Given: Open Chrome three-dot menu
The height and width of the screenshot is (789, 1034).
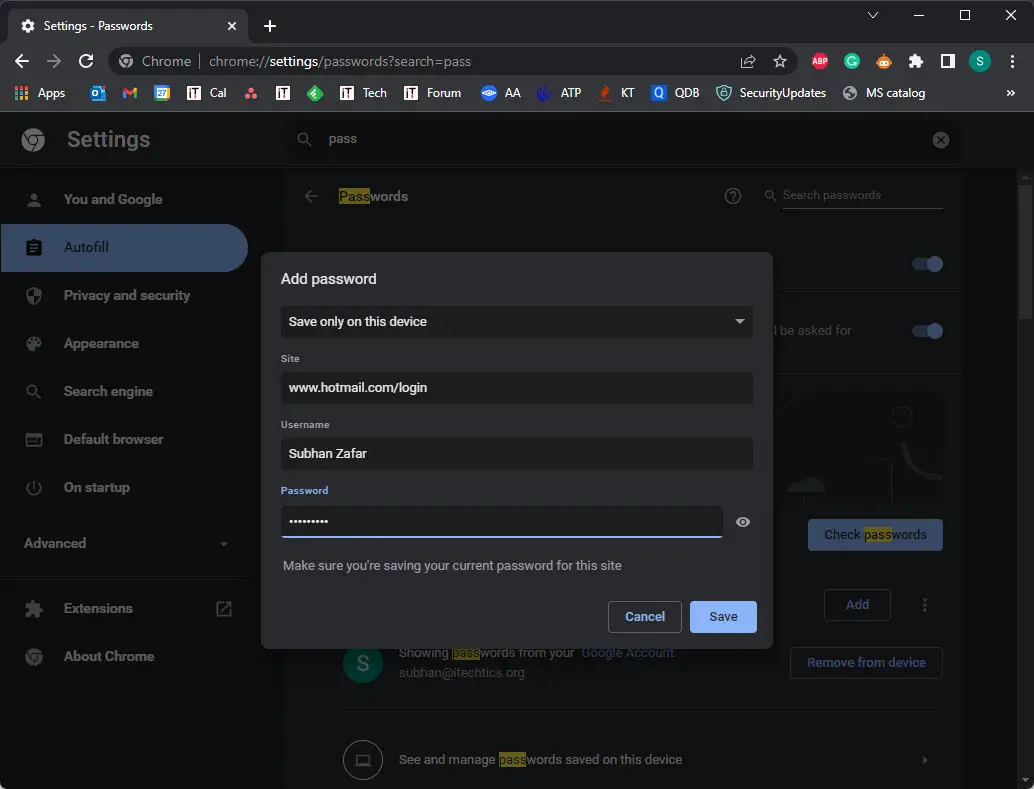Looking at the screenshot, I should pyautogui.click(x=1012, y=61).
